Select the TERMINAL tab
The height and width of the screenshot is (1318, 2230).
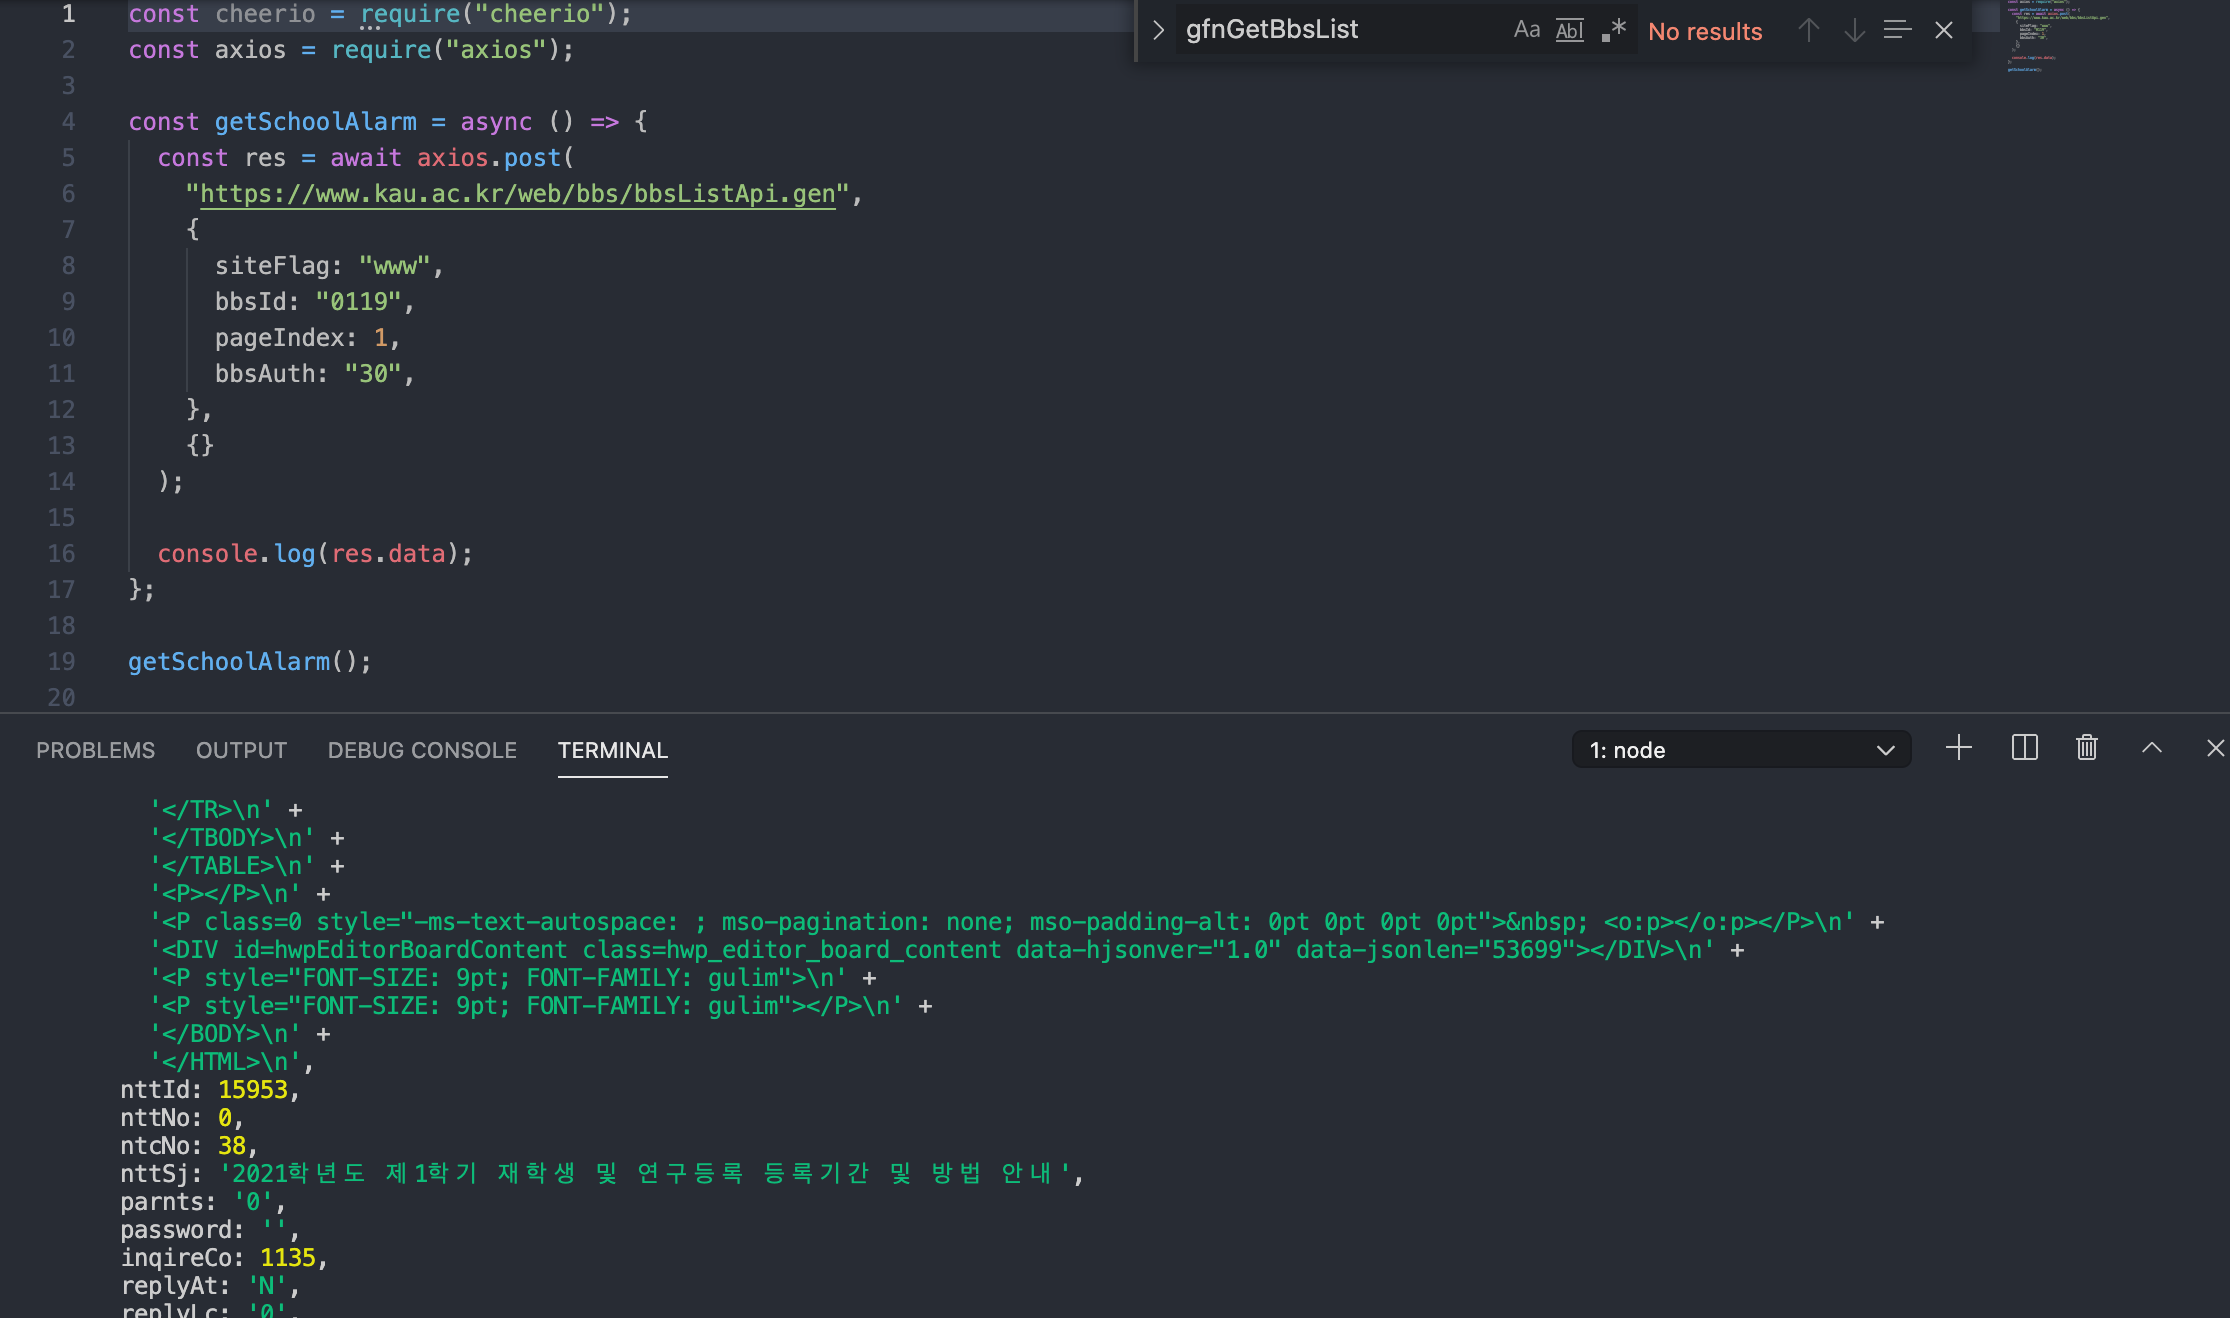(x=612, y=750)
